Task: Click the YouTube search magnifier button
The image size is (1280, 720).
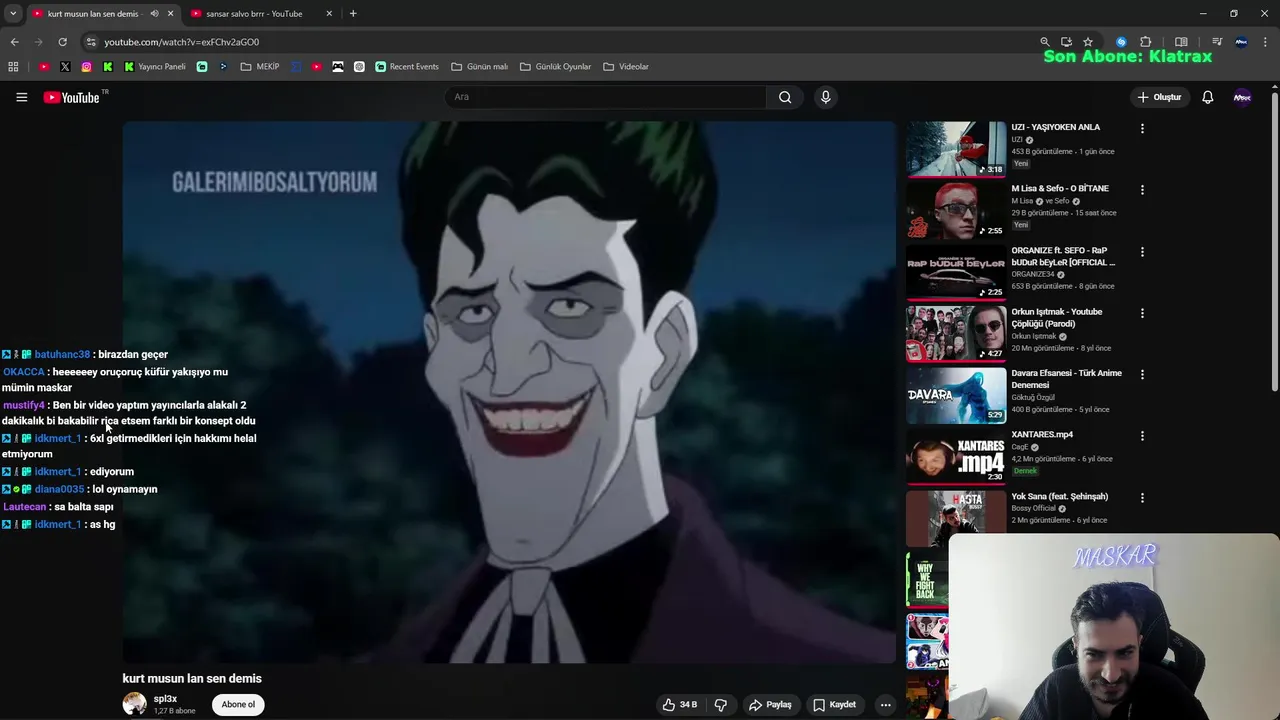Action: tap(785, 97)
